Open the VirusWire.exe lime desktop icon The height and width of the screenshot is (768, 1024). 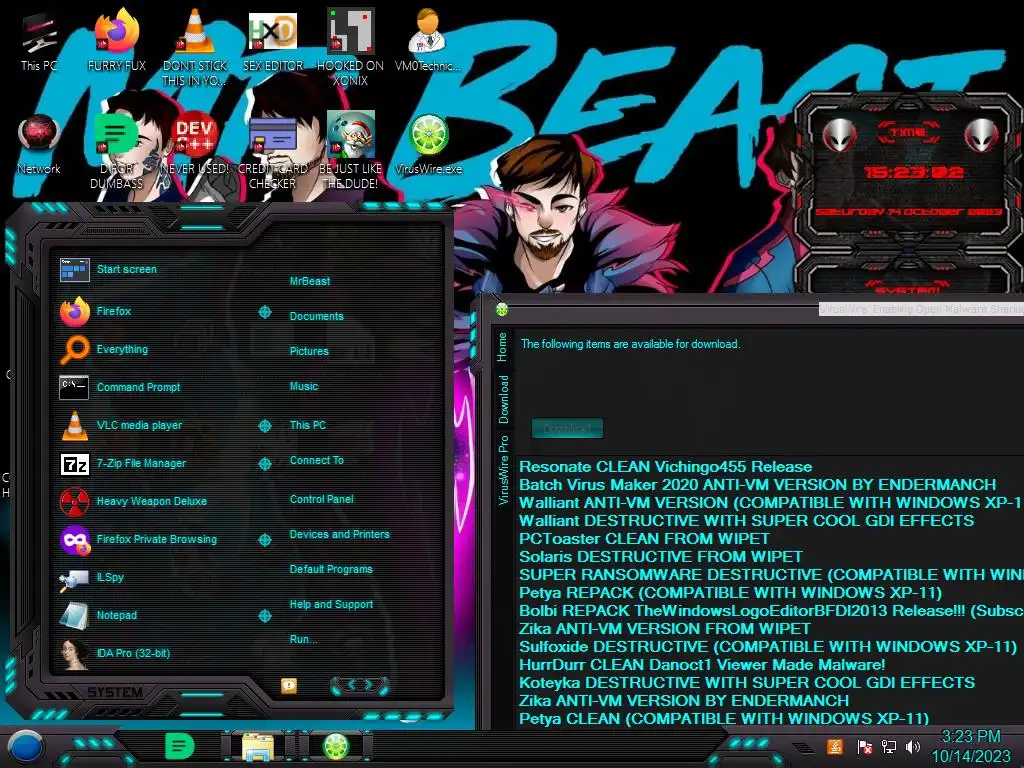428,145
